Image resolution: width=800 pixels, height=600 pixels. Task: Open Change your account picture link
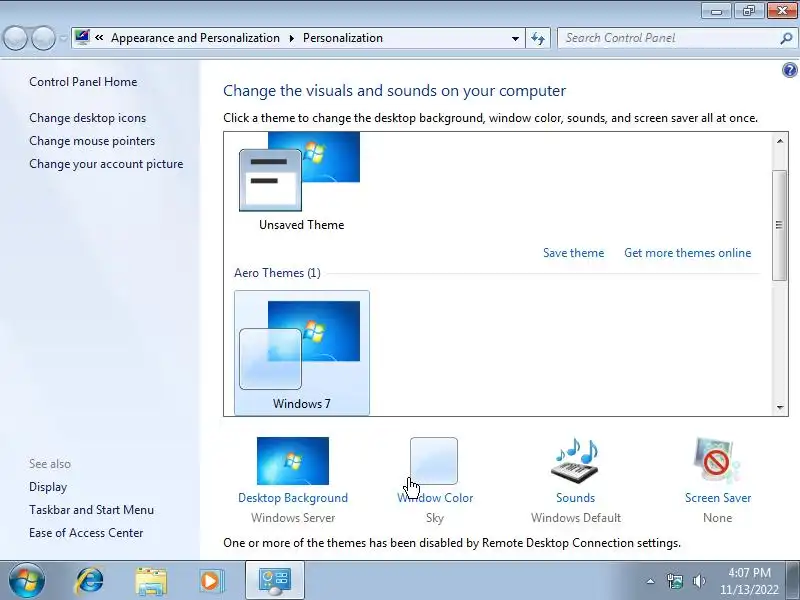click(106, 164)
